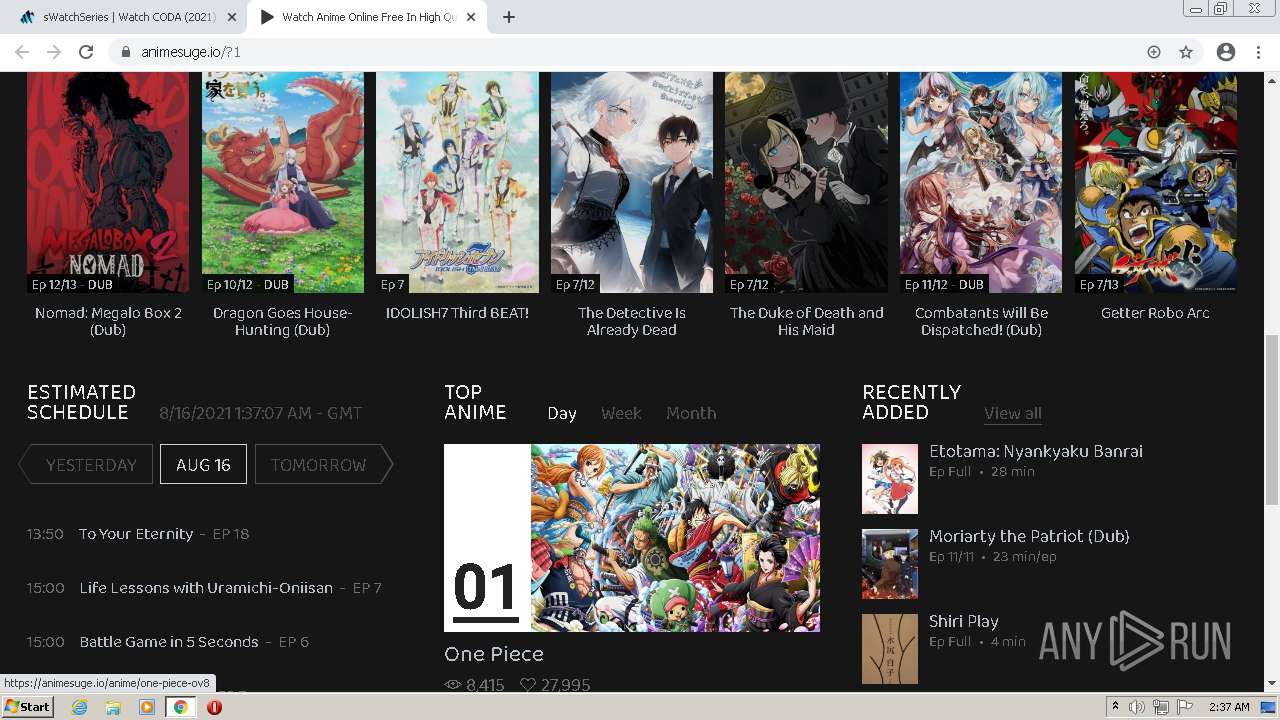
Task: Click the taskbar clock 2:37 AM
Action: click(1229, 707)
